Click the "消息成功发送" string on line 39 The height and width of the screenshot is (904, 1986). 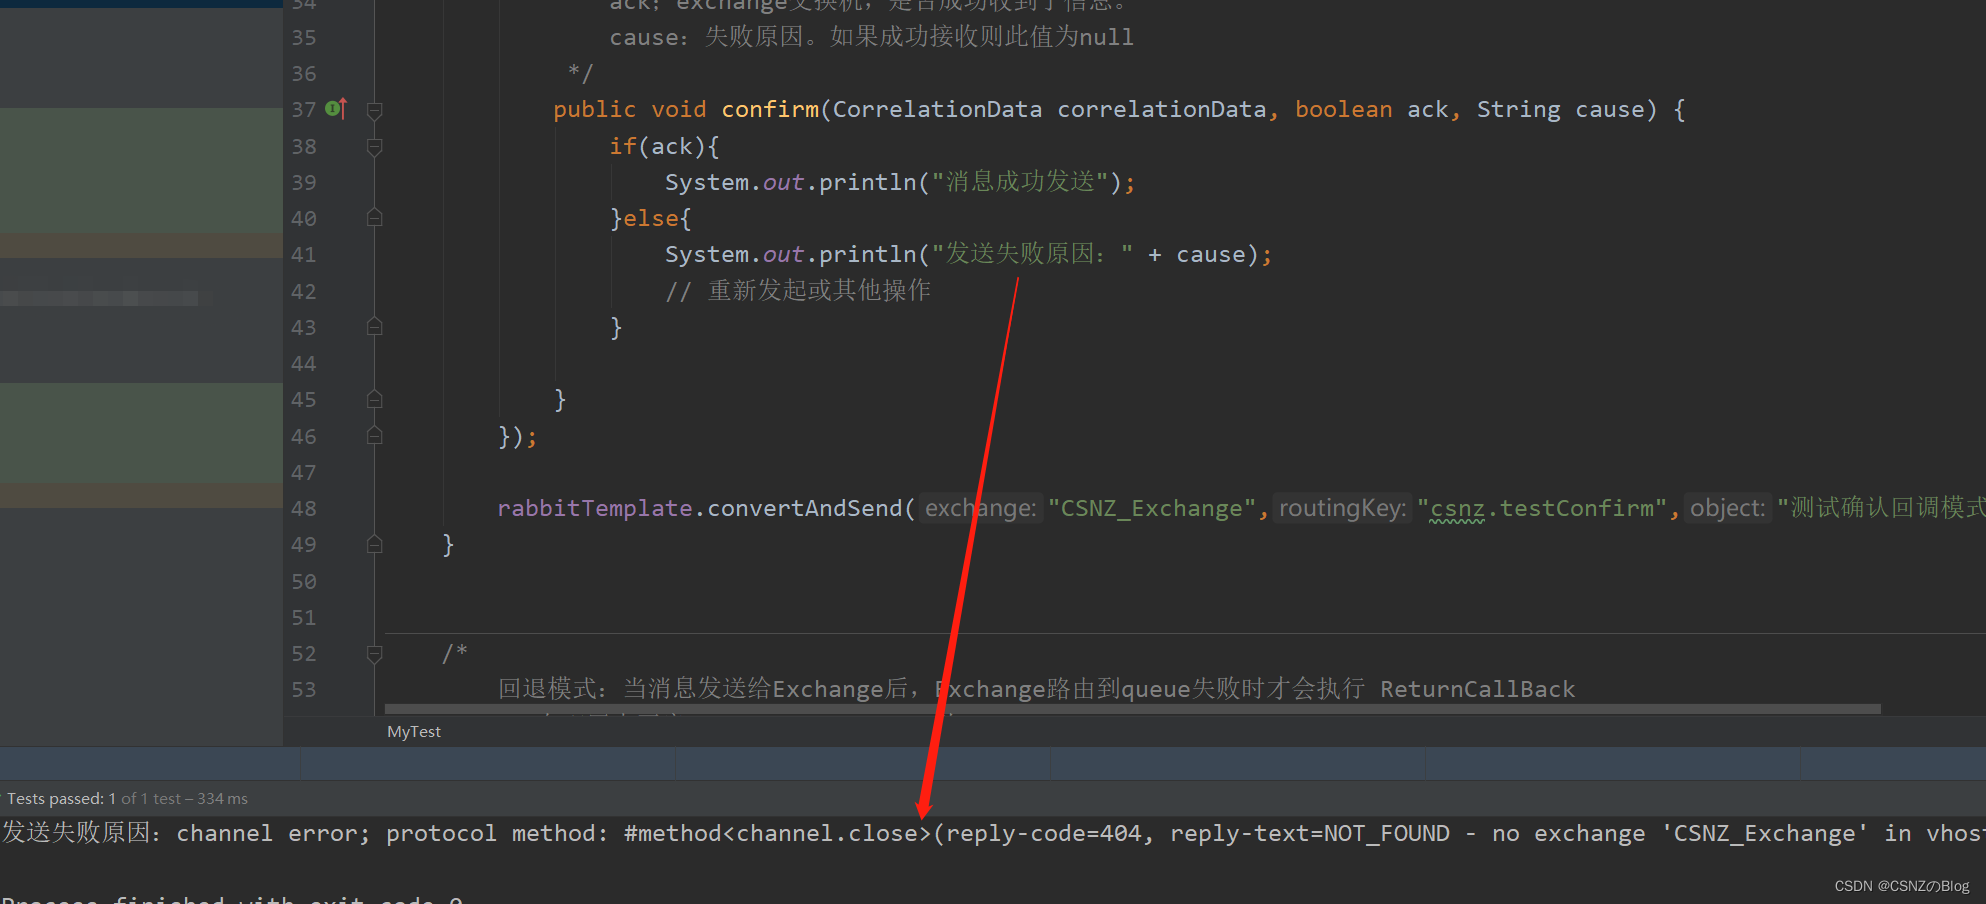click(1020, 182)
